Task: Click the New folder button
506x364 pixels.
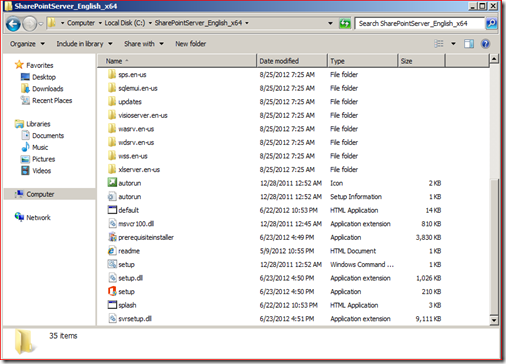Action: click(x=191, y=44)
